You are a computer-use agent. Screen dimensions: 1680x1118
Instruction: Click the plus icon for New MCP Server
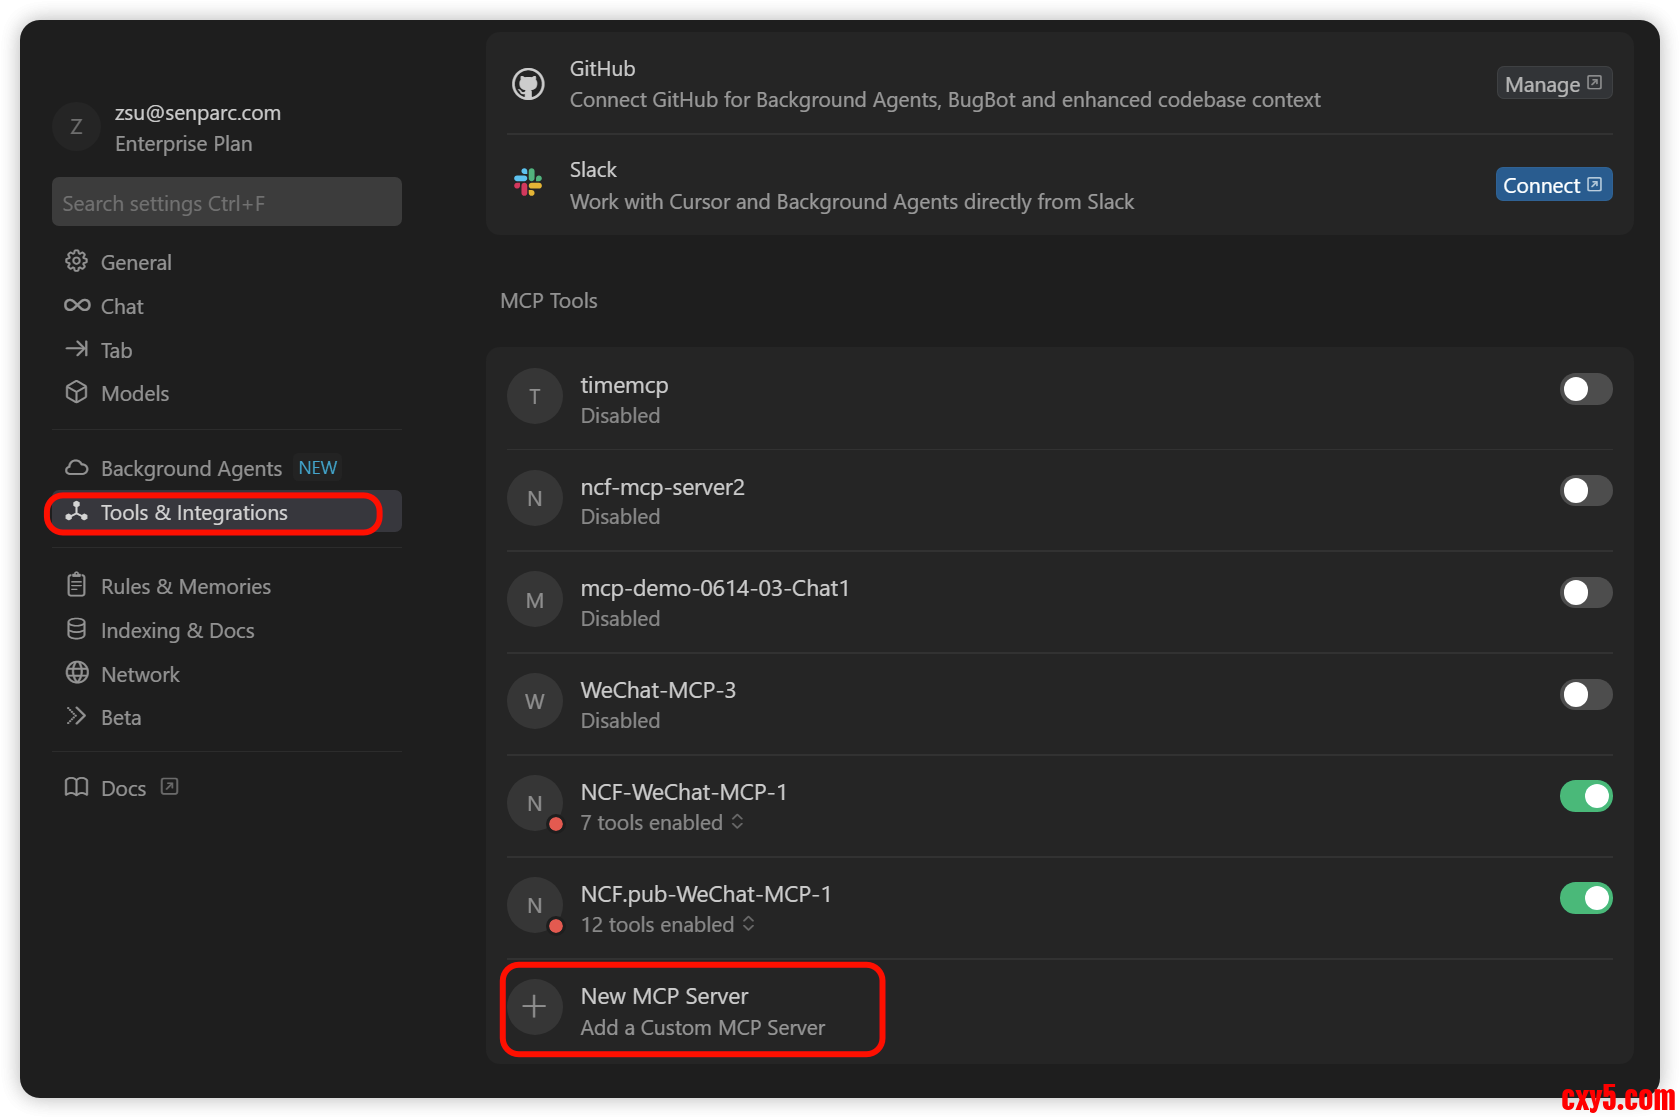pos(534,1007)
